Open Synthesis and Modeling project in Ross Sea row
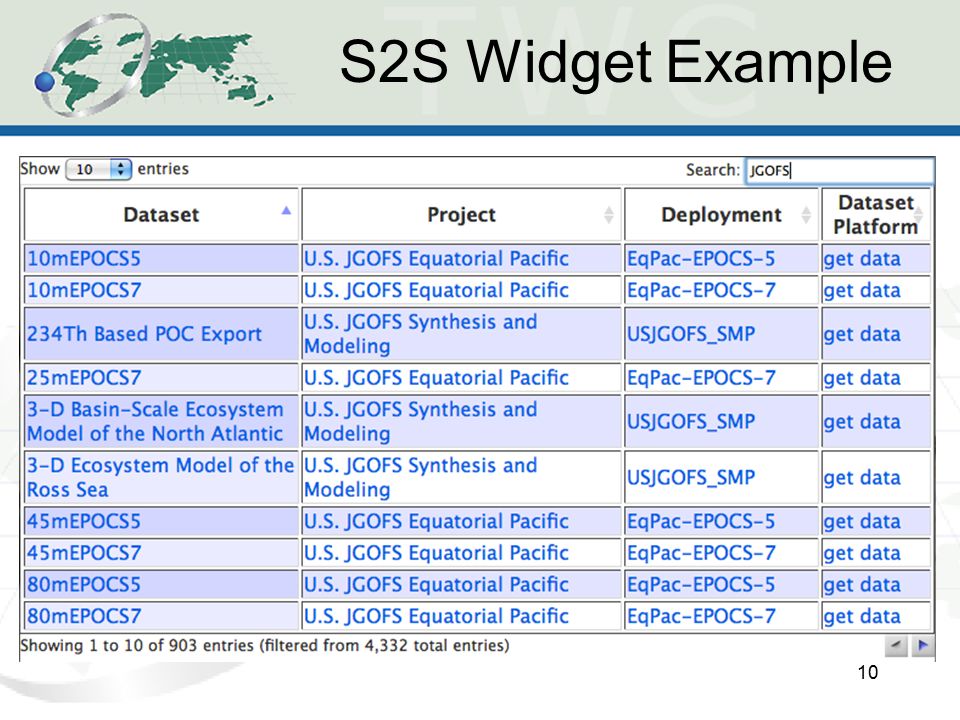Image resolution: width=960 pixels, height=720 pixels. pos(421,477)
